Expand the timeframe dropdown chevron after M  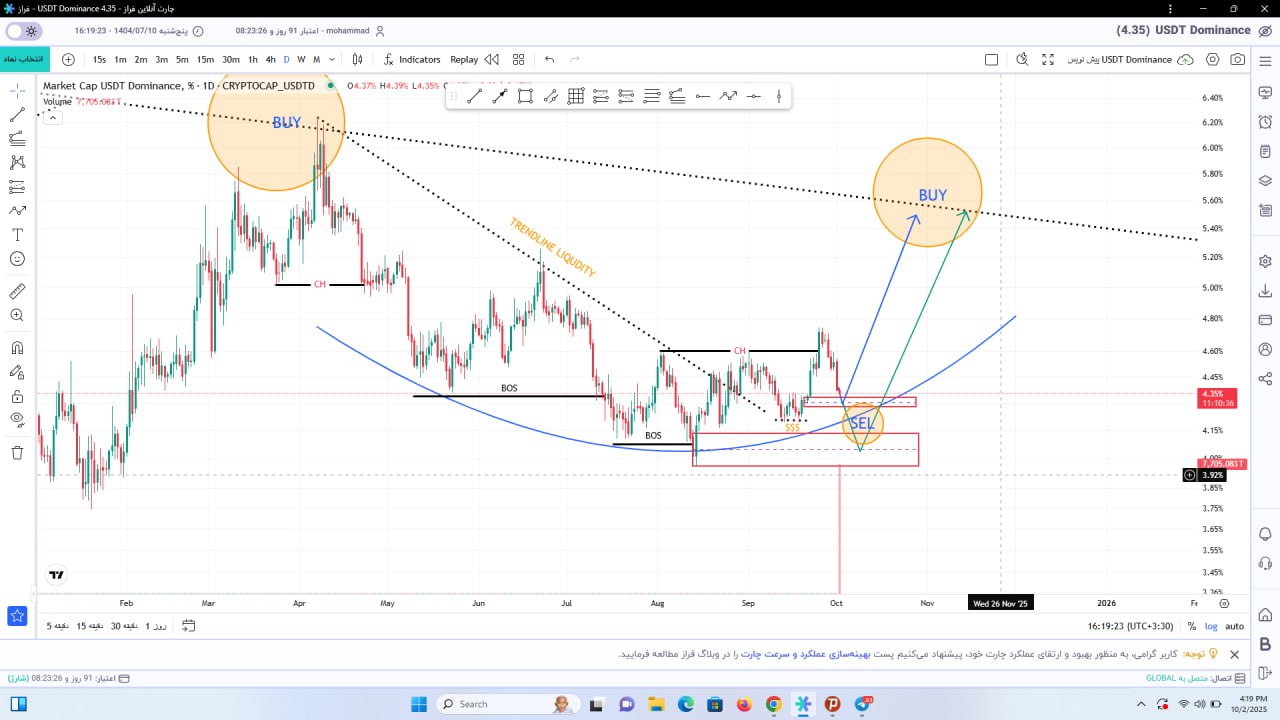(x=332, y=60)
